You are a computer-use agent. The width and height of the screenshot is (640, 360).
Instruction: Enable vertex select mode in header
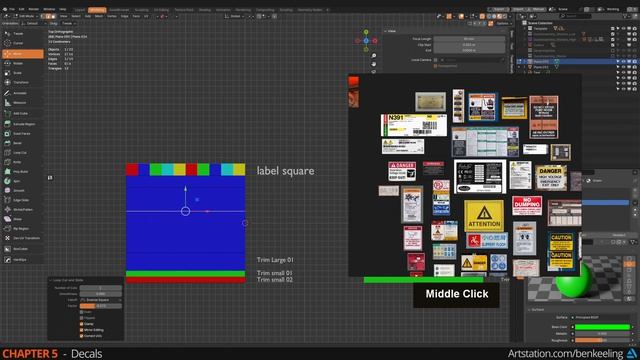tap(42, 16)
